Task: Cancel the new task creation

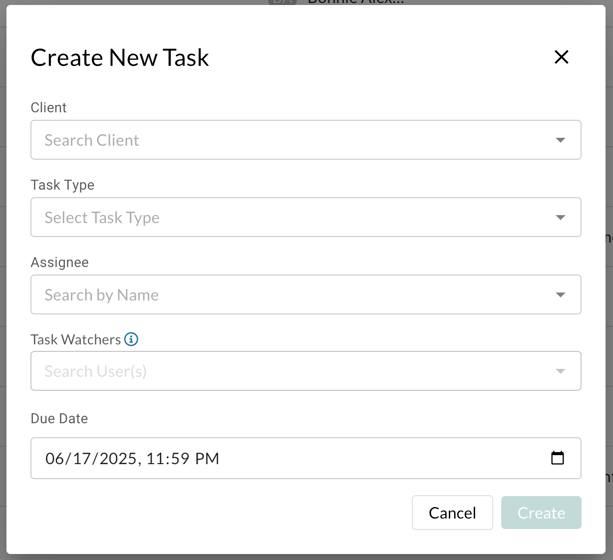Action: pyautogui.click(x=452, y=513)
